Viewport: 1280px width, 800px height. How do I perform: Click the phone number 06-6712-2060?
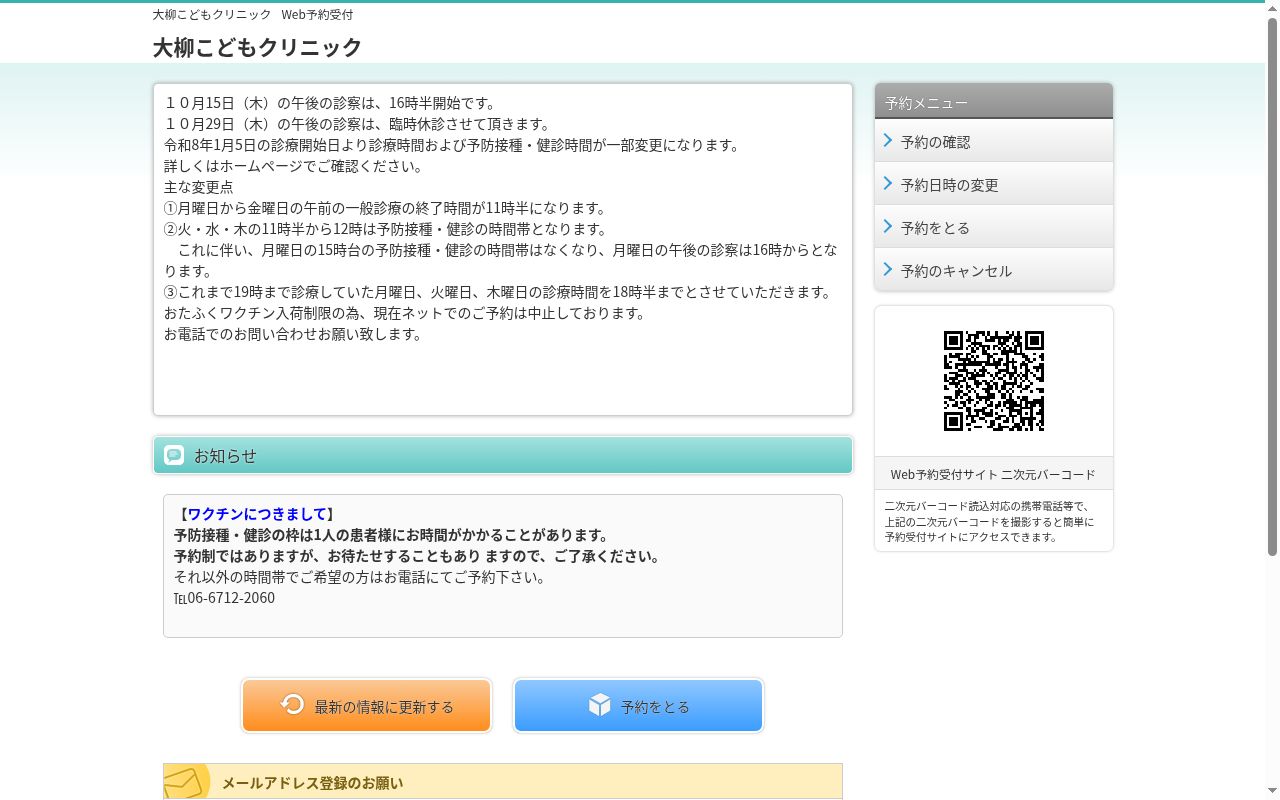tap(231, 598)
